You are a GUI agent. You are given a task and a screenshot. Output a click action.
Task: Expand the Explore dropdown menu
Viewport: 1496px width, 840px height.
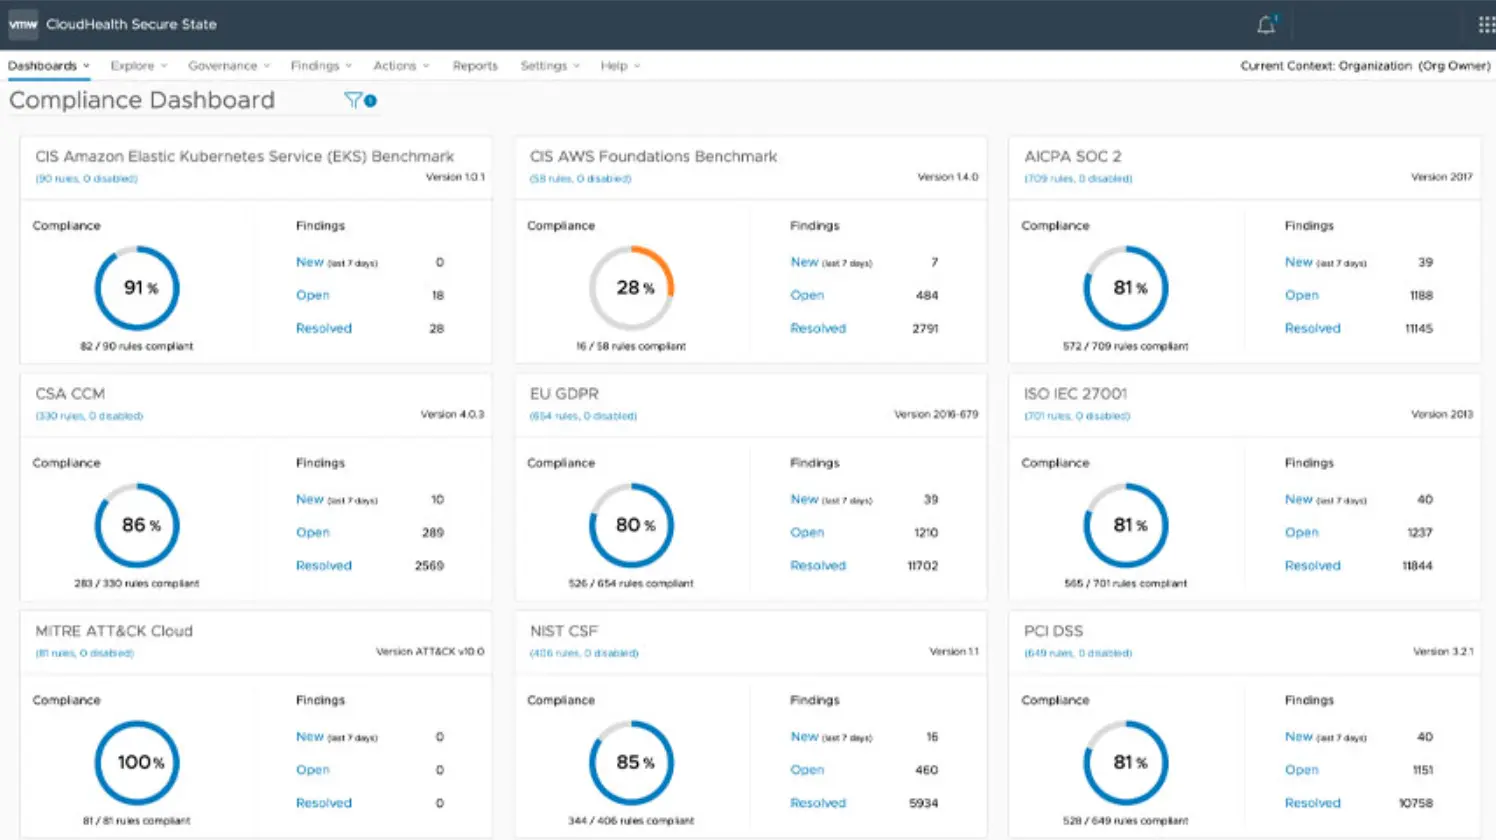pyautogui.click(x=139, y=66)
